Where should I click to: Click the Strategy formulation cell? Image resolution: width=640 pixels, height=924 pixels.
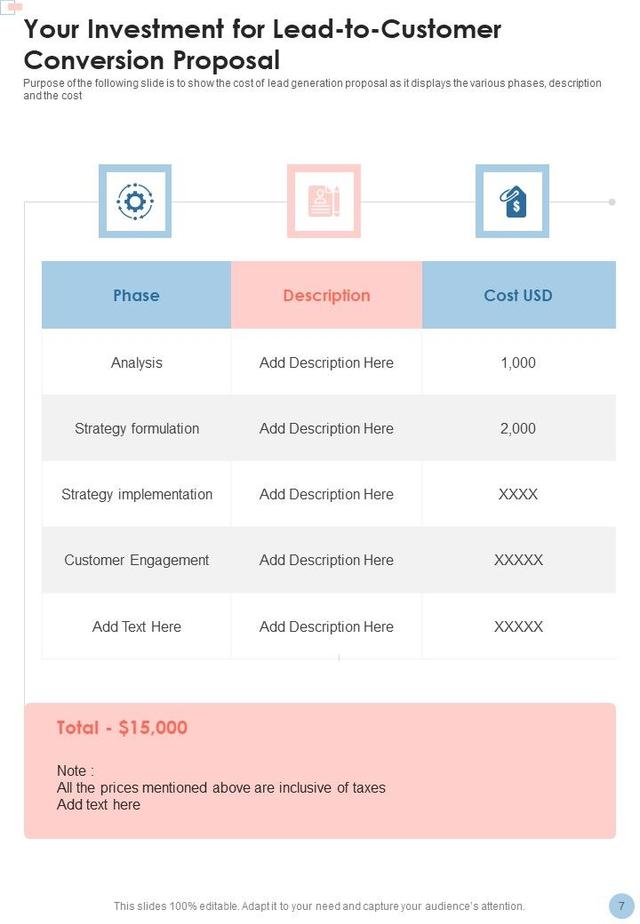coord(136,428)
